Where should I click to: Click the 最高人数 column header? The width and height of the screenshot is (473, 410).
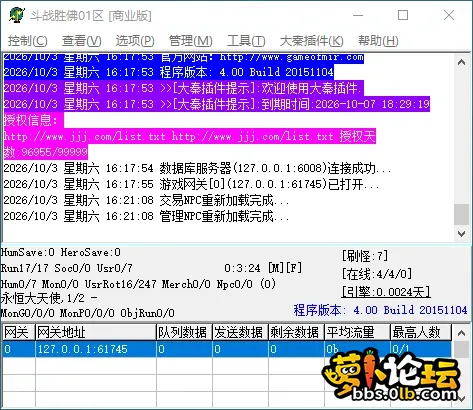point(421,332)
